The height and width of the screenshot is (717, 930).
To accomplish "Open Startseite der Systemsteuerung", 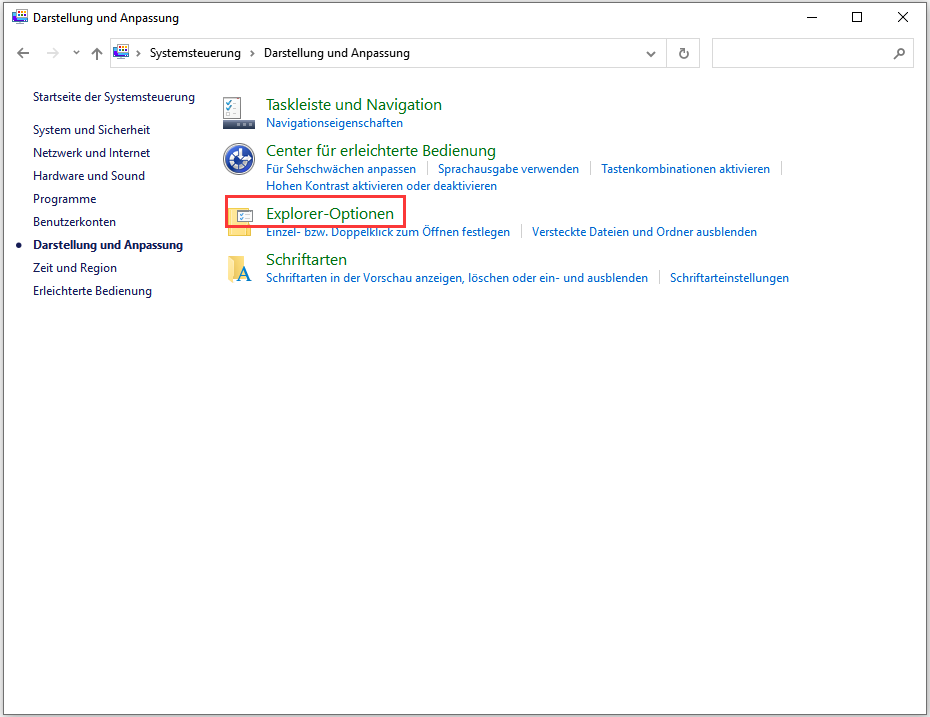I will coord(114,97).
